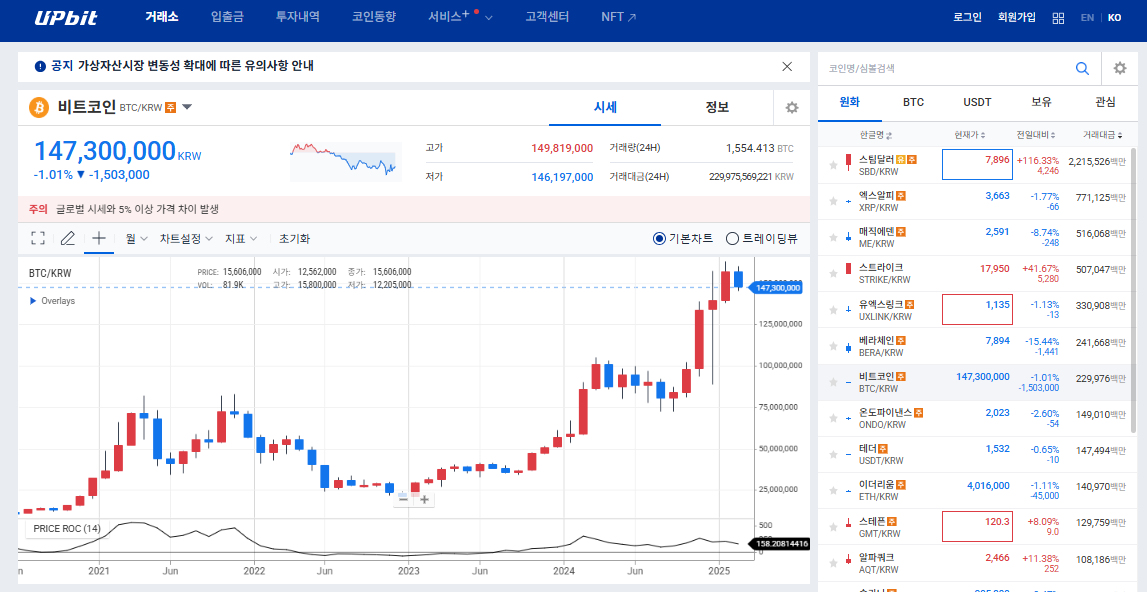
Task: Open the 월 interval dropdown
Action: click(x=136, y=239)
